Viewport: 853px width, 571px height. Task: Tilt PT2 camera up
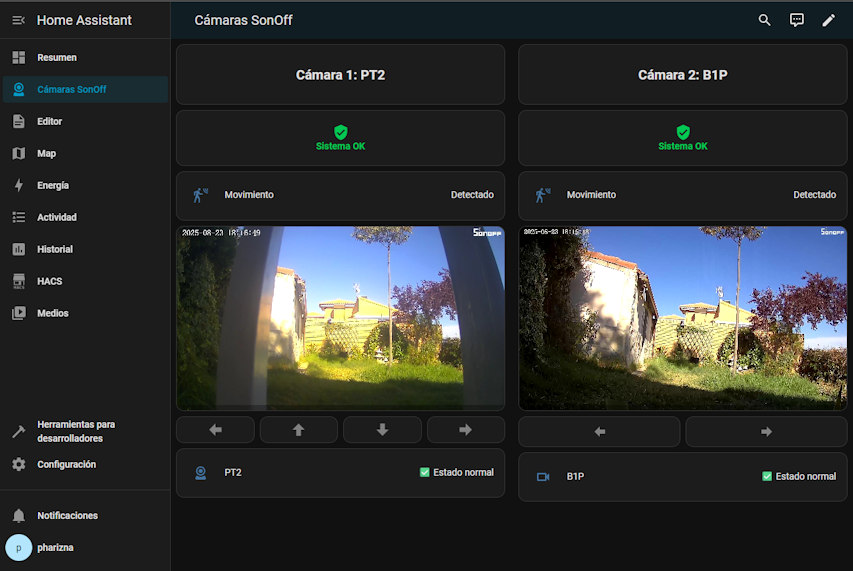tap(299, 430)
